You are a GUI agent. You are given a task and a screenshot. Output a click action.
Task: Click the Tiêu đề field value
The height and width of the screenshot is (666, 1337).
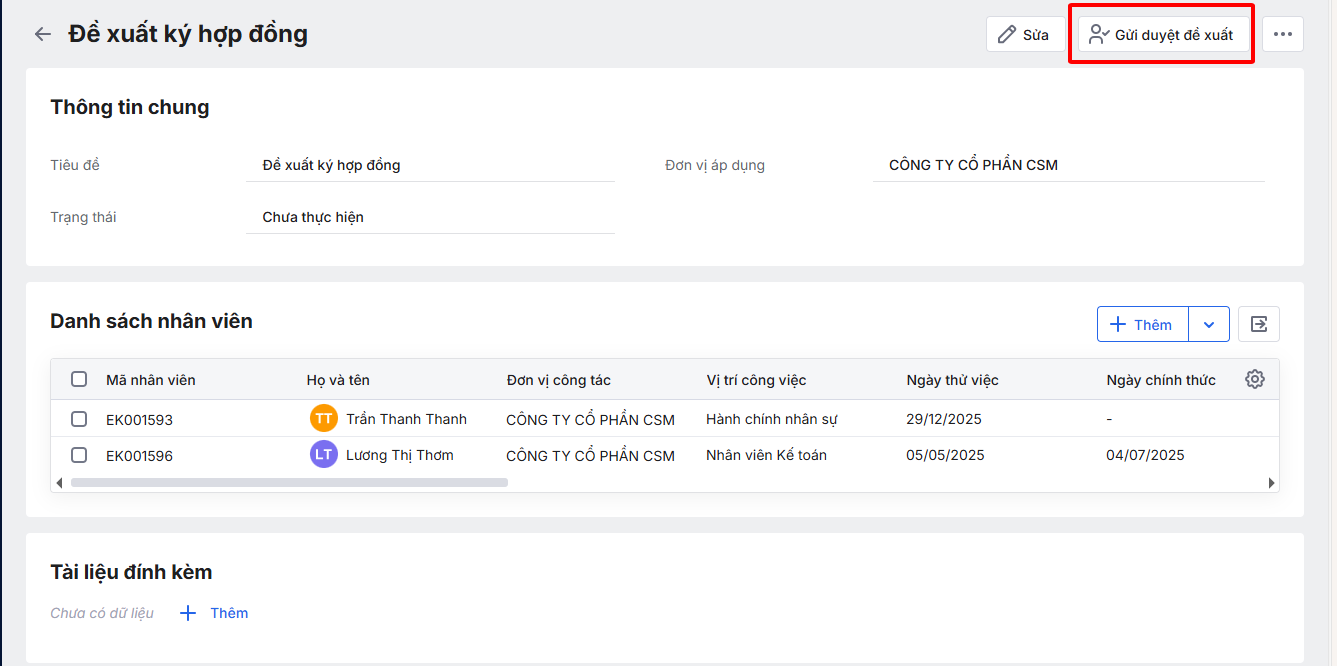(x=331, y=165)
